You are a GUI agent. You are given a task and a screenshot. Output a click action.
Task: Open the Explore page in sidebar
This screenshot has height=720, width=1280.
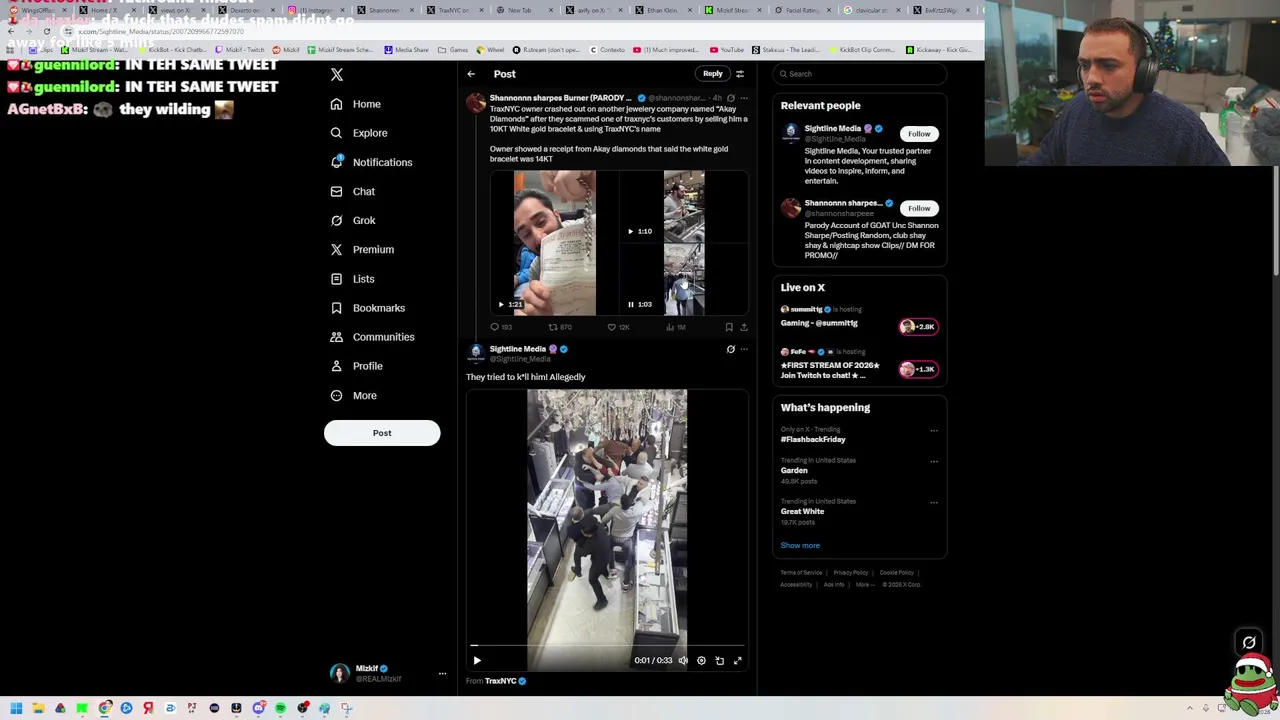[358, 133]
